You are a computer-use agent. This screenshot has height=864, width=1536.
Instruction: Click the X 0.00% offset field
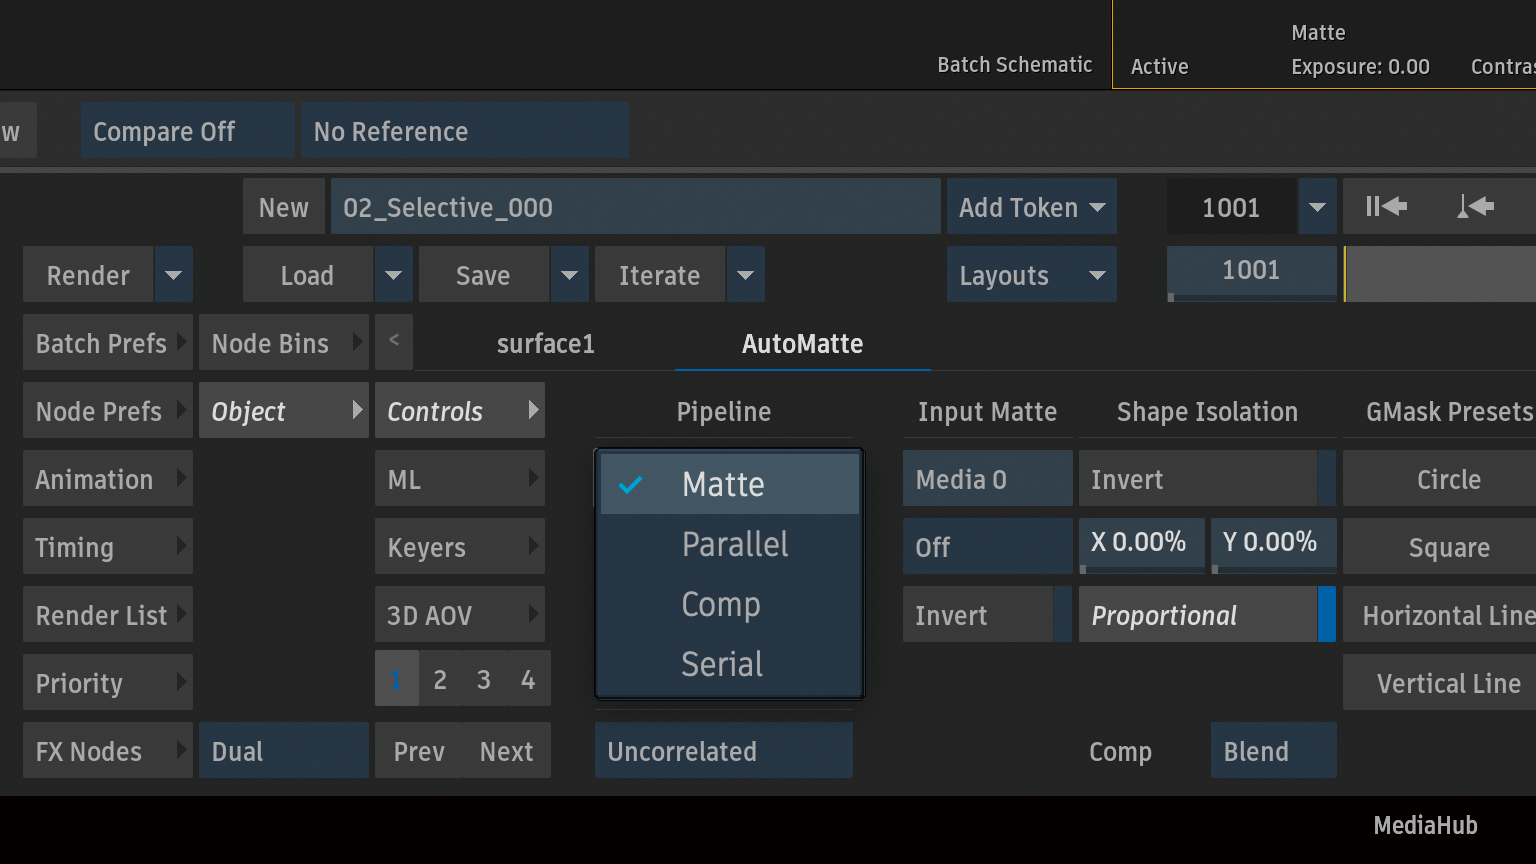click(1141, 543)
